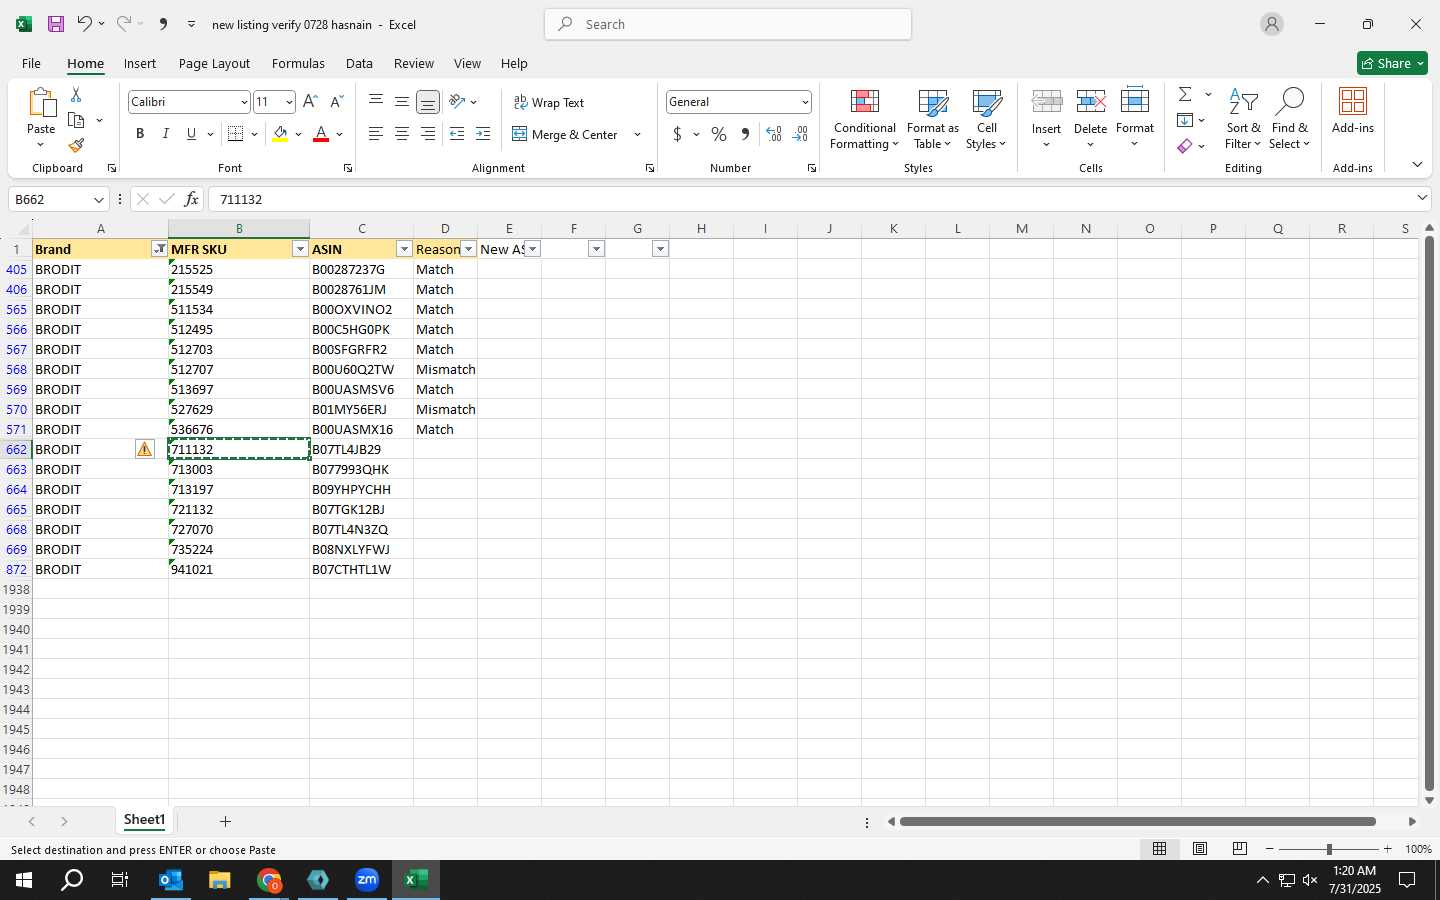Viewport: 1440px width, 900px height.
Task: Save the workbook with the Save icon
Action: pos(56,24)
